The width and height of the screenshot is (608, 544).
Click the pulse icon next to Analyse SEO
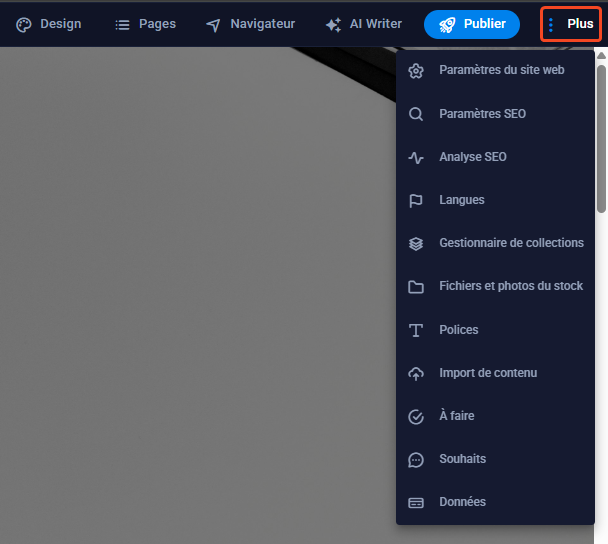416,157
